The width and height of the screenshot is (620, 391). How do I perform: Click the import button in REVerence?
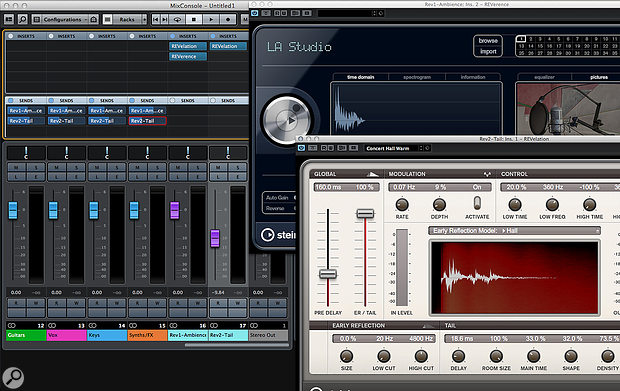(x=488, y=51)
